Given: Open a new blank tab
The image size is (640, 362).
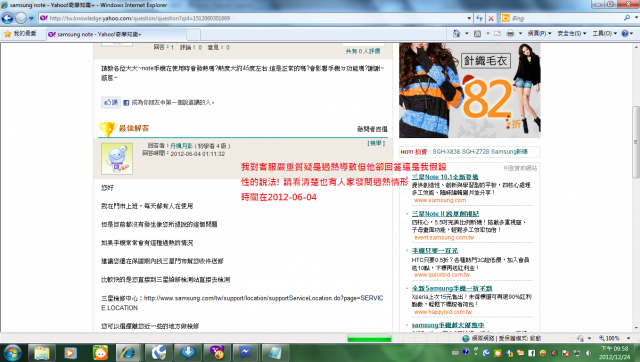Looking at the screenshot, I should tap(194, 34).
